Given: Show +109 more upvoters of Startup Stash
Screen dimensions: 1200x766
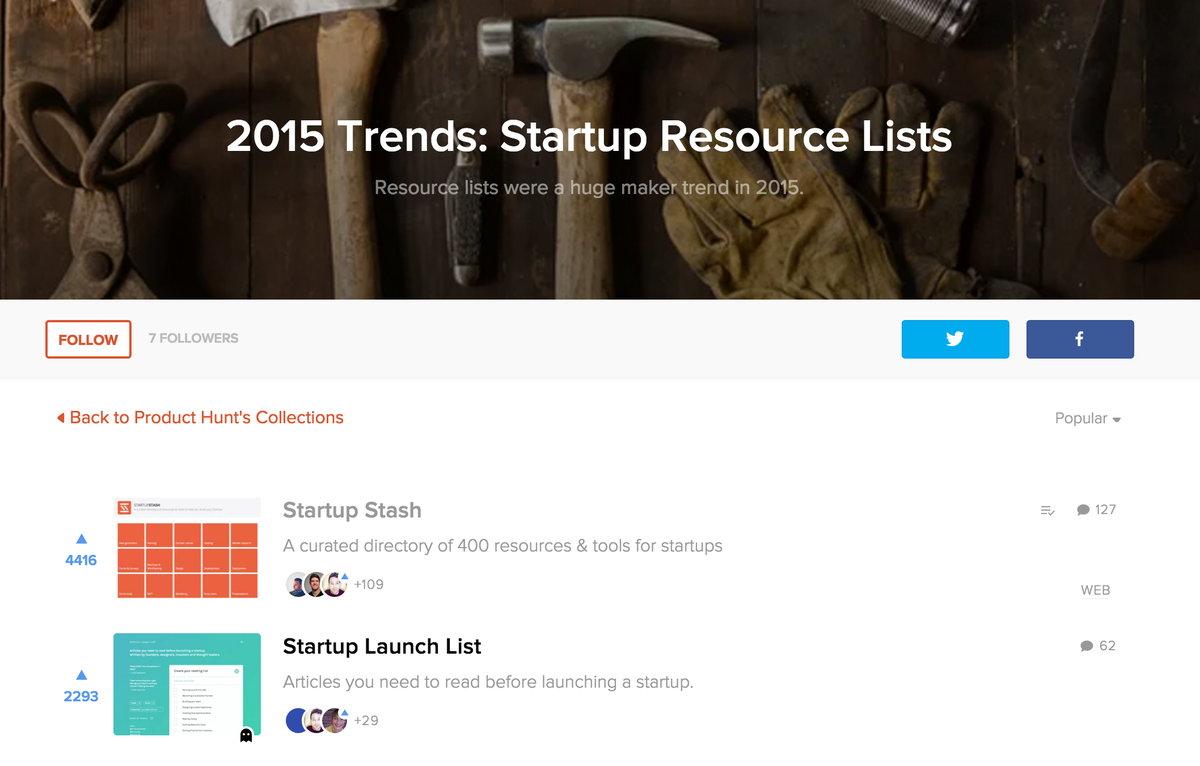Looking at the screenshot, I should coord(369,584).
